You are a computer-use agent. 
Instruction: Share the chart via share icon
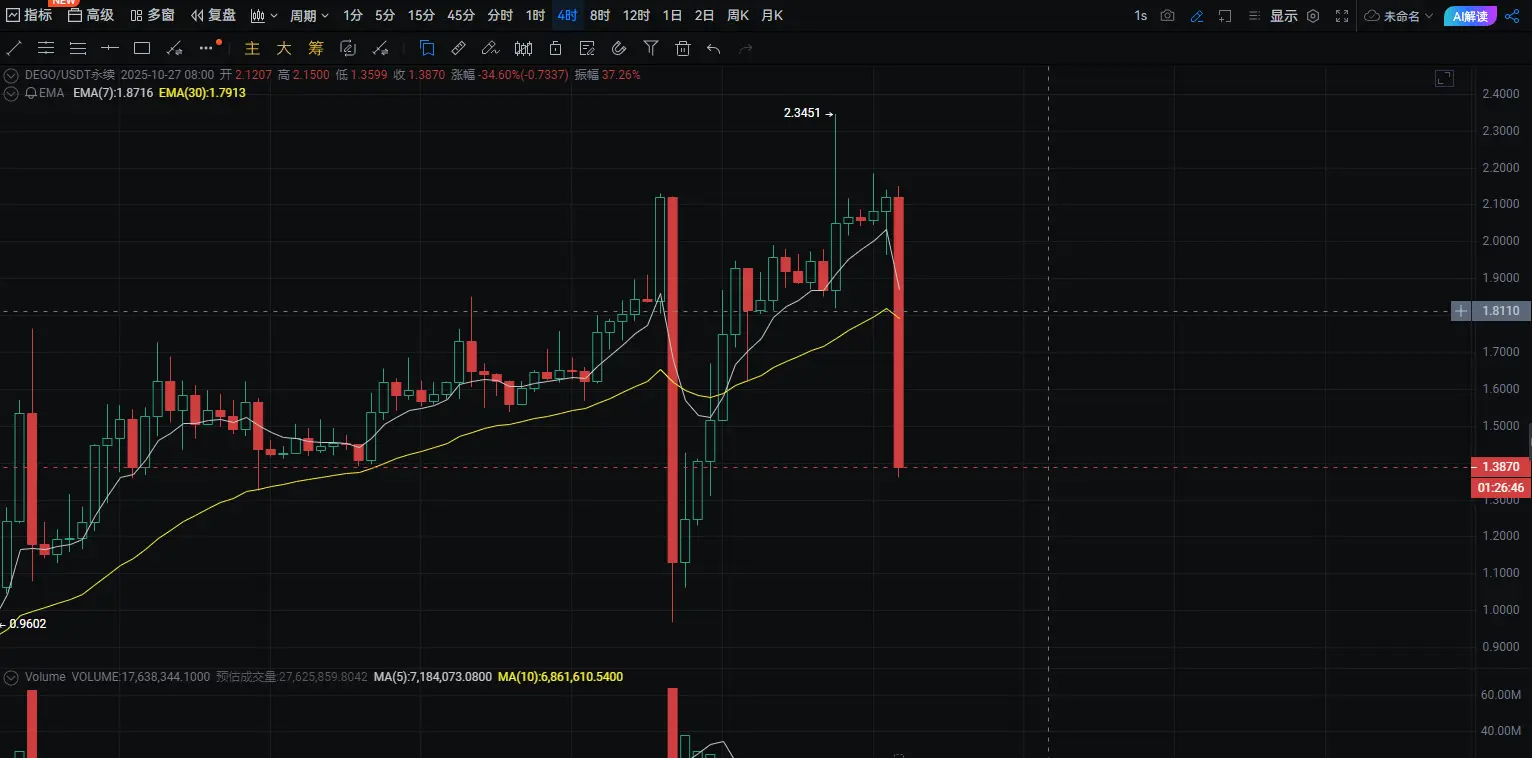coord(1512,15)
